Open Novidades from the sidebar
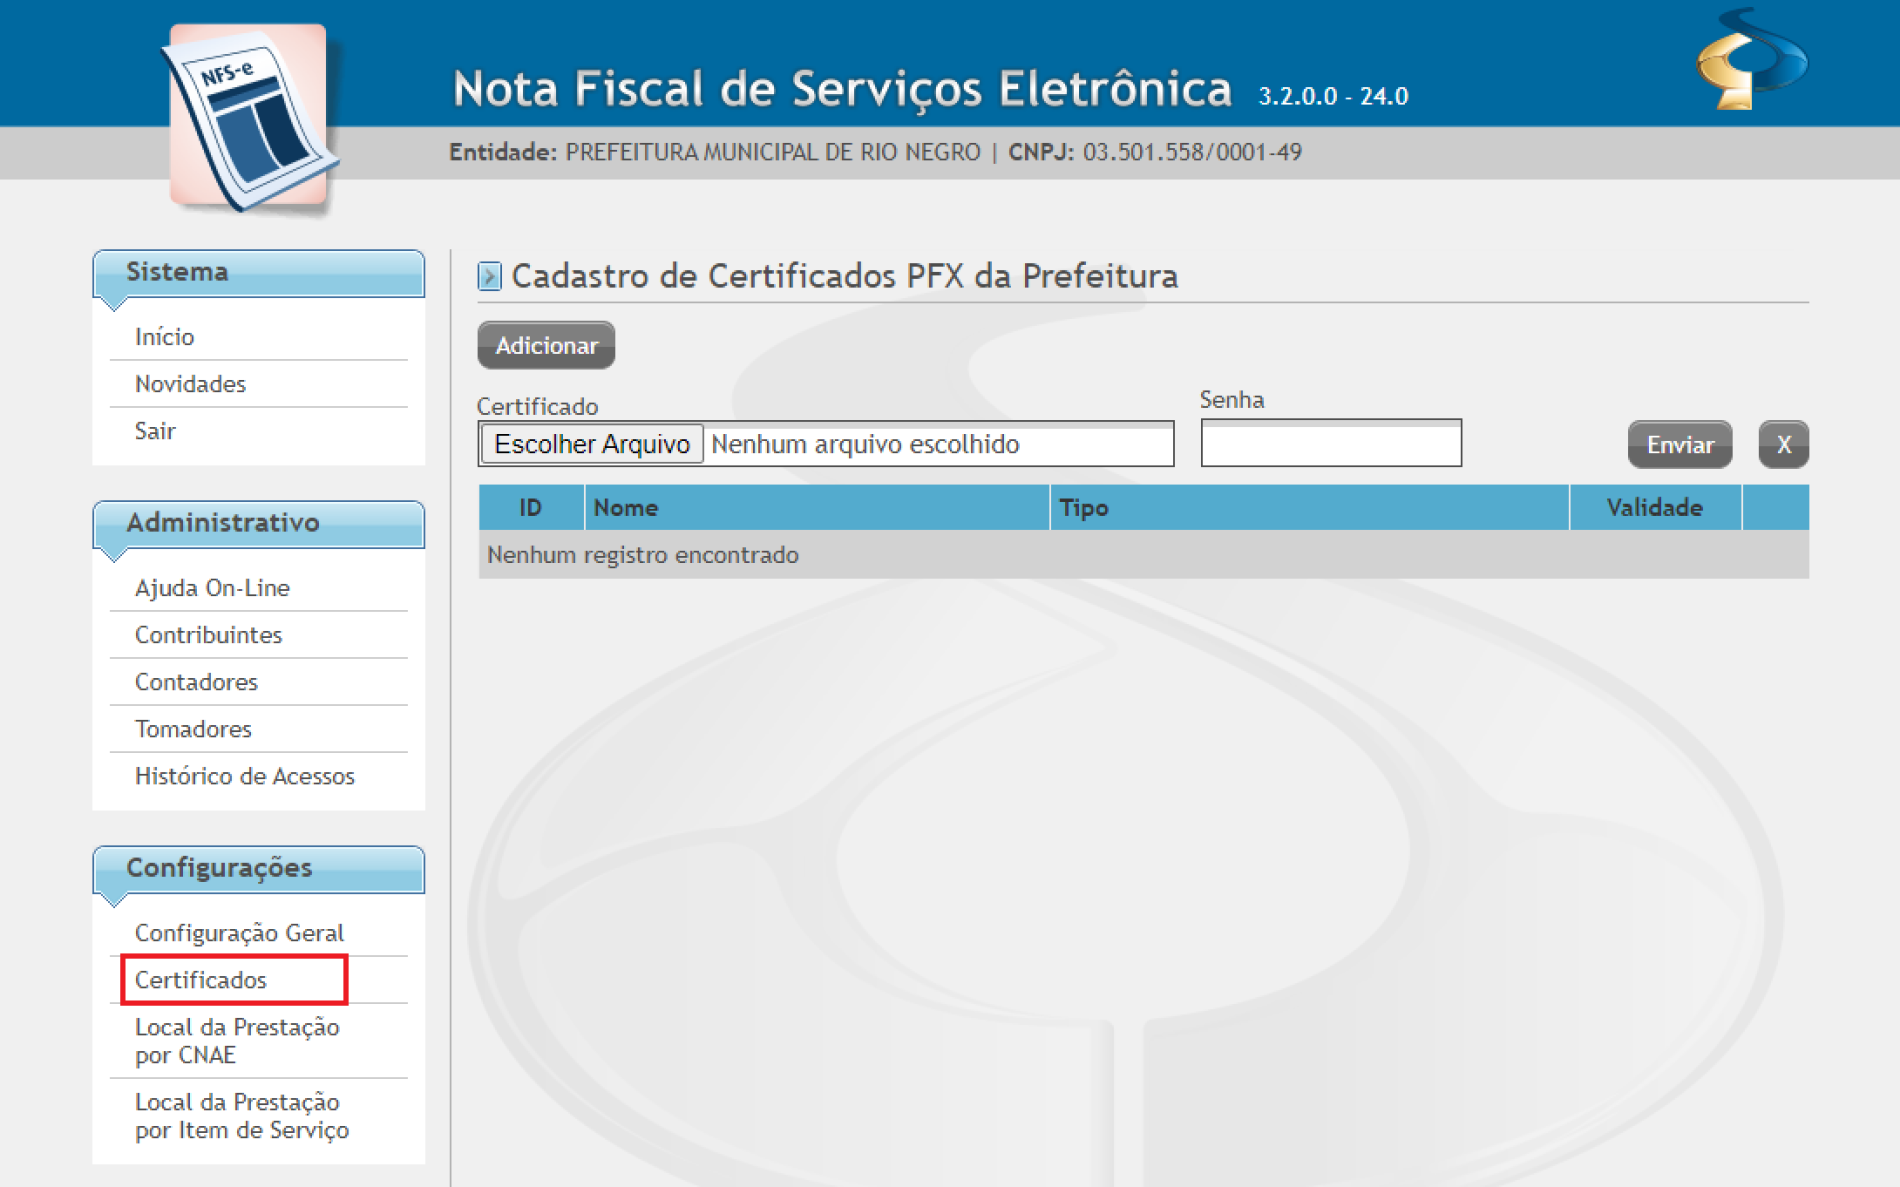Screen dimensions: 1900x1187 coord(190,384)
